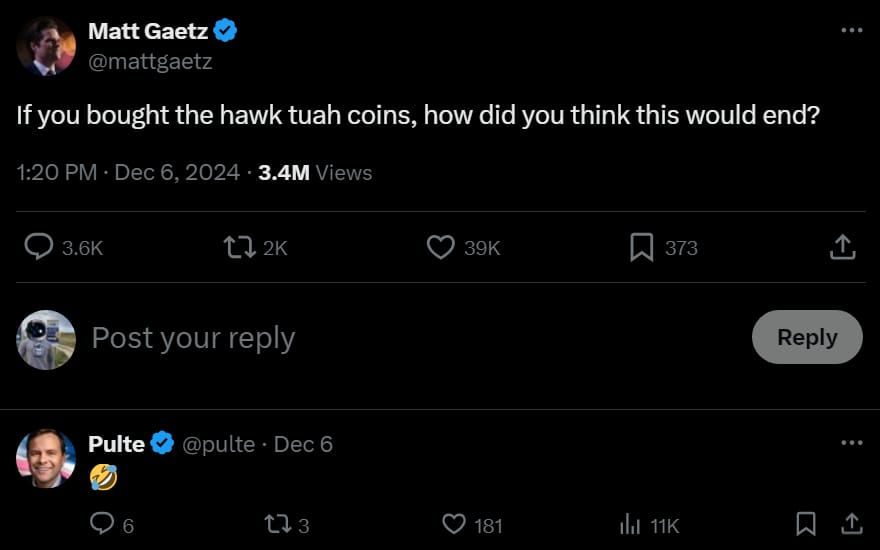Bookmark the main tweet
Screen dimensions: 880x550
(x=641, y=247)
